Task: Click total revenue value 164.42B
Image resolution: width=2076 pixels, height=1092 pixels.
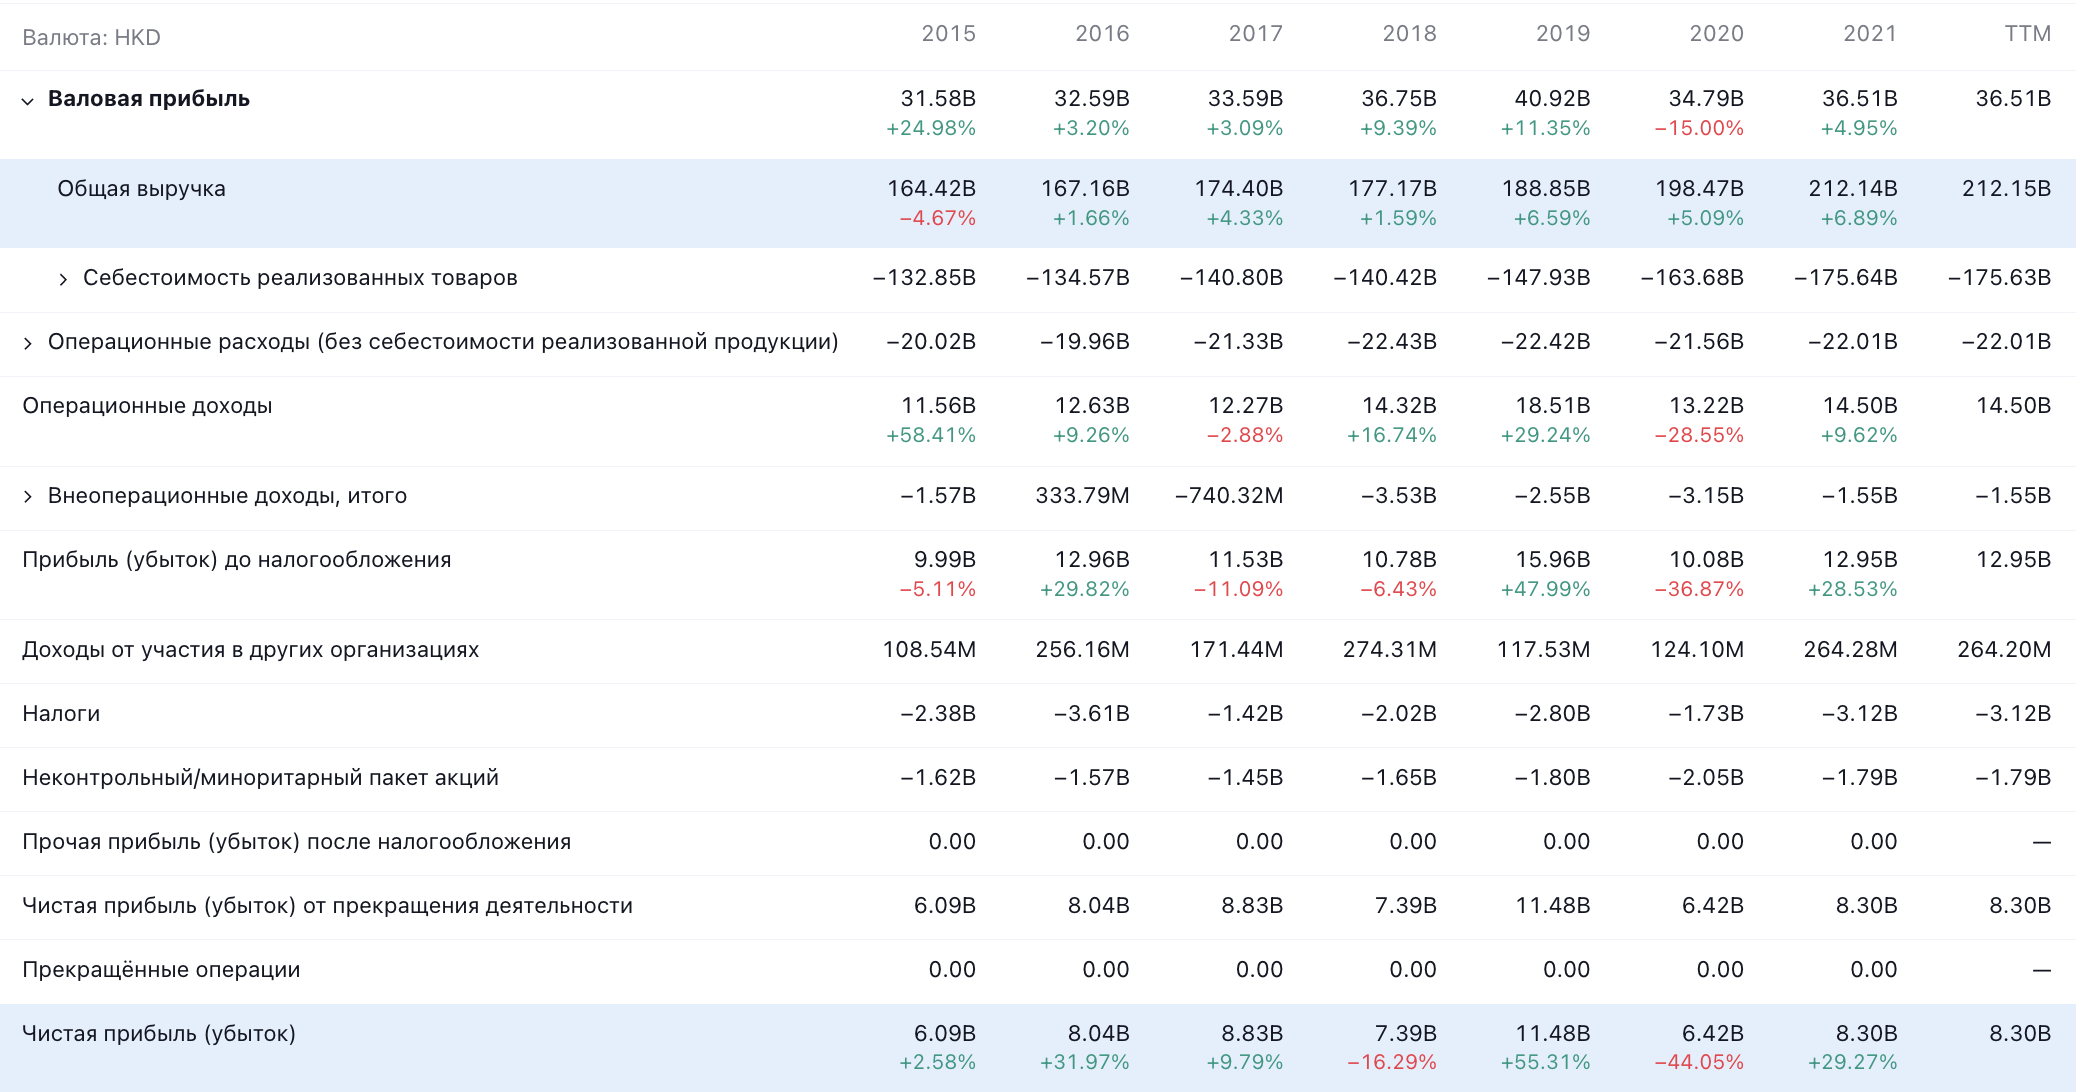Action: point(931,189)
